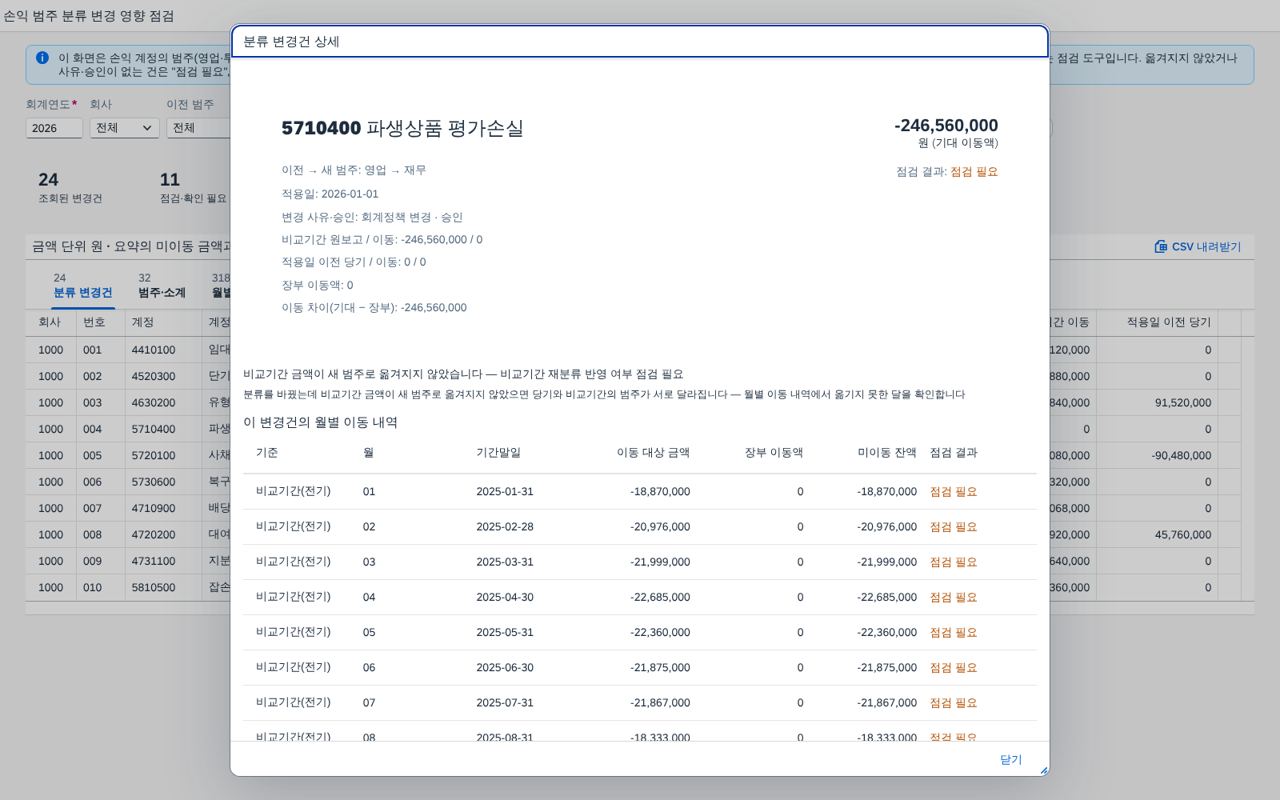Screen dimensions: 1280x800
Task: Click 이동 대상 금액 column header
Action: (653, 453)
